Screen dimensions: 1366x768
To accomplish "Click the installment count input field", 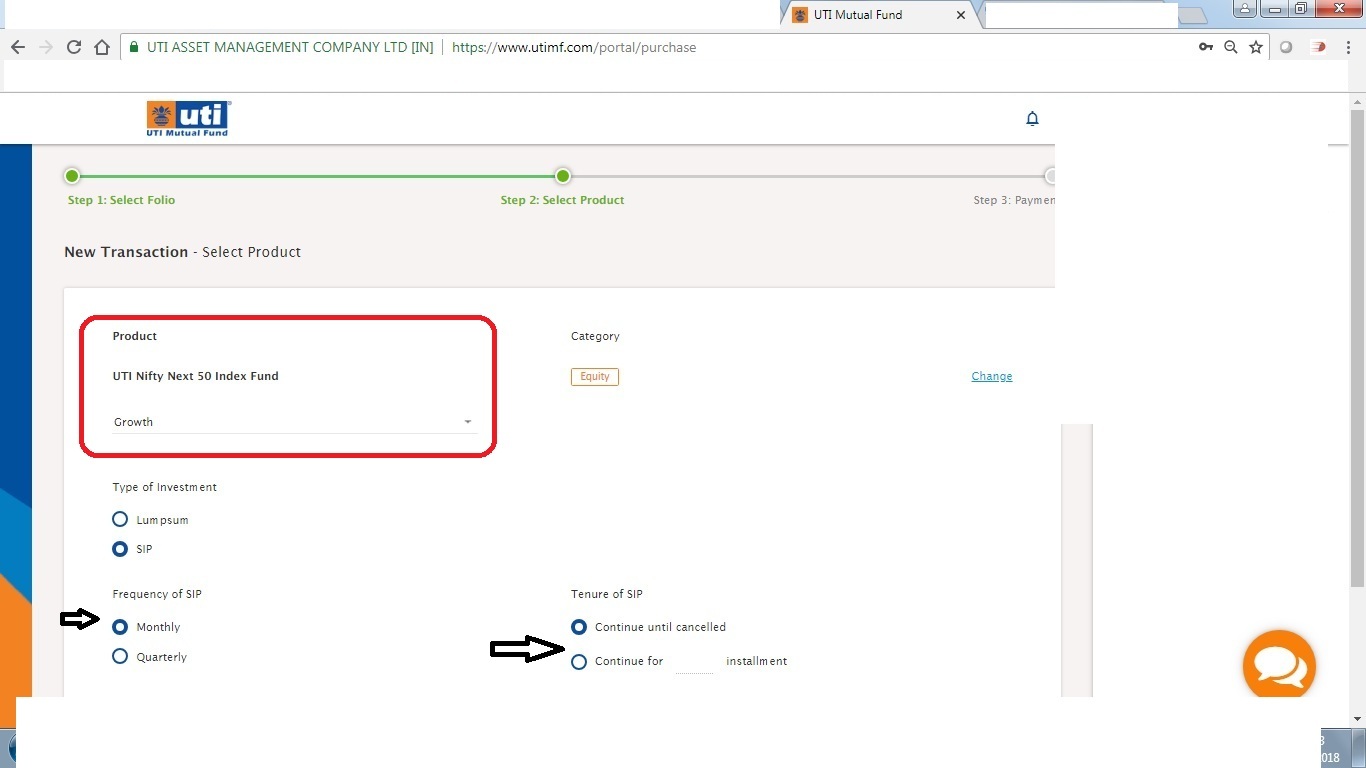I will pos(695,662).
